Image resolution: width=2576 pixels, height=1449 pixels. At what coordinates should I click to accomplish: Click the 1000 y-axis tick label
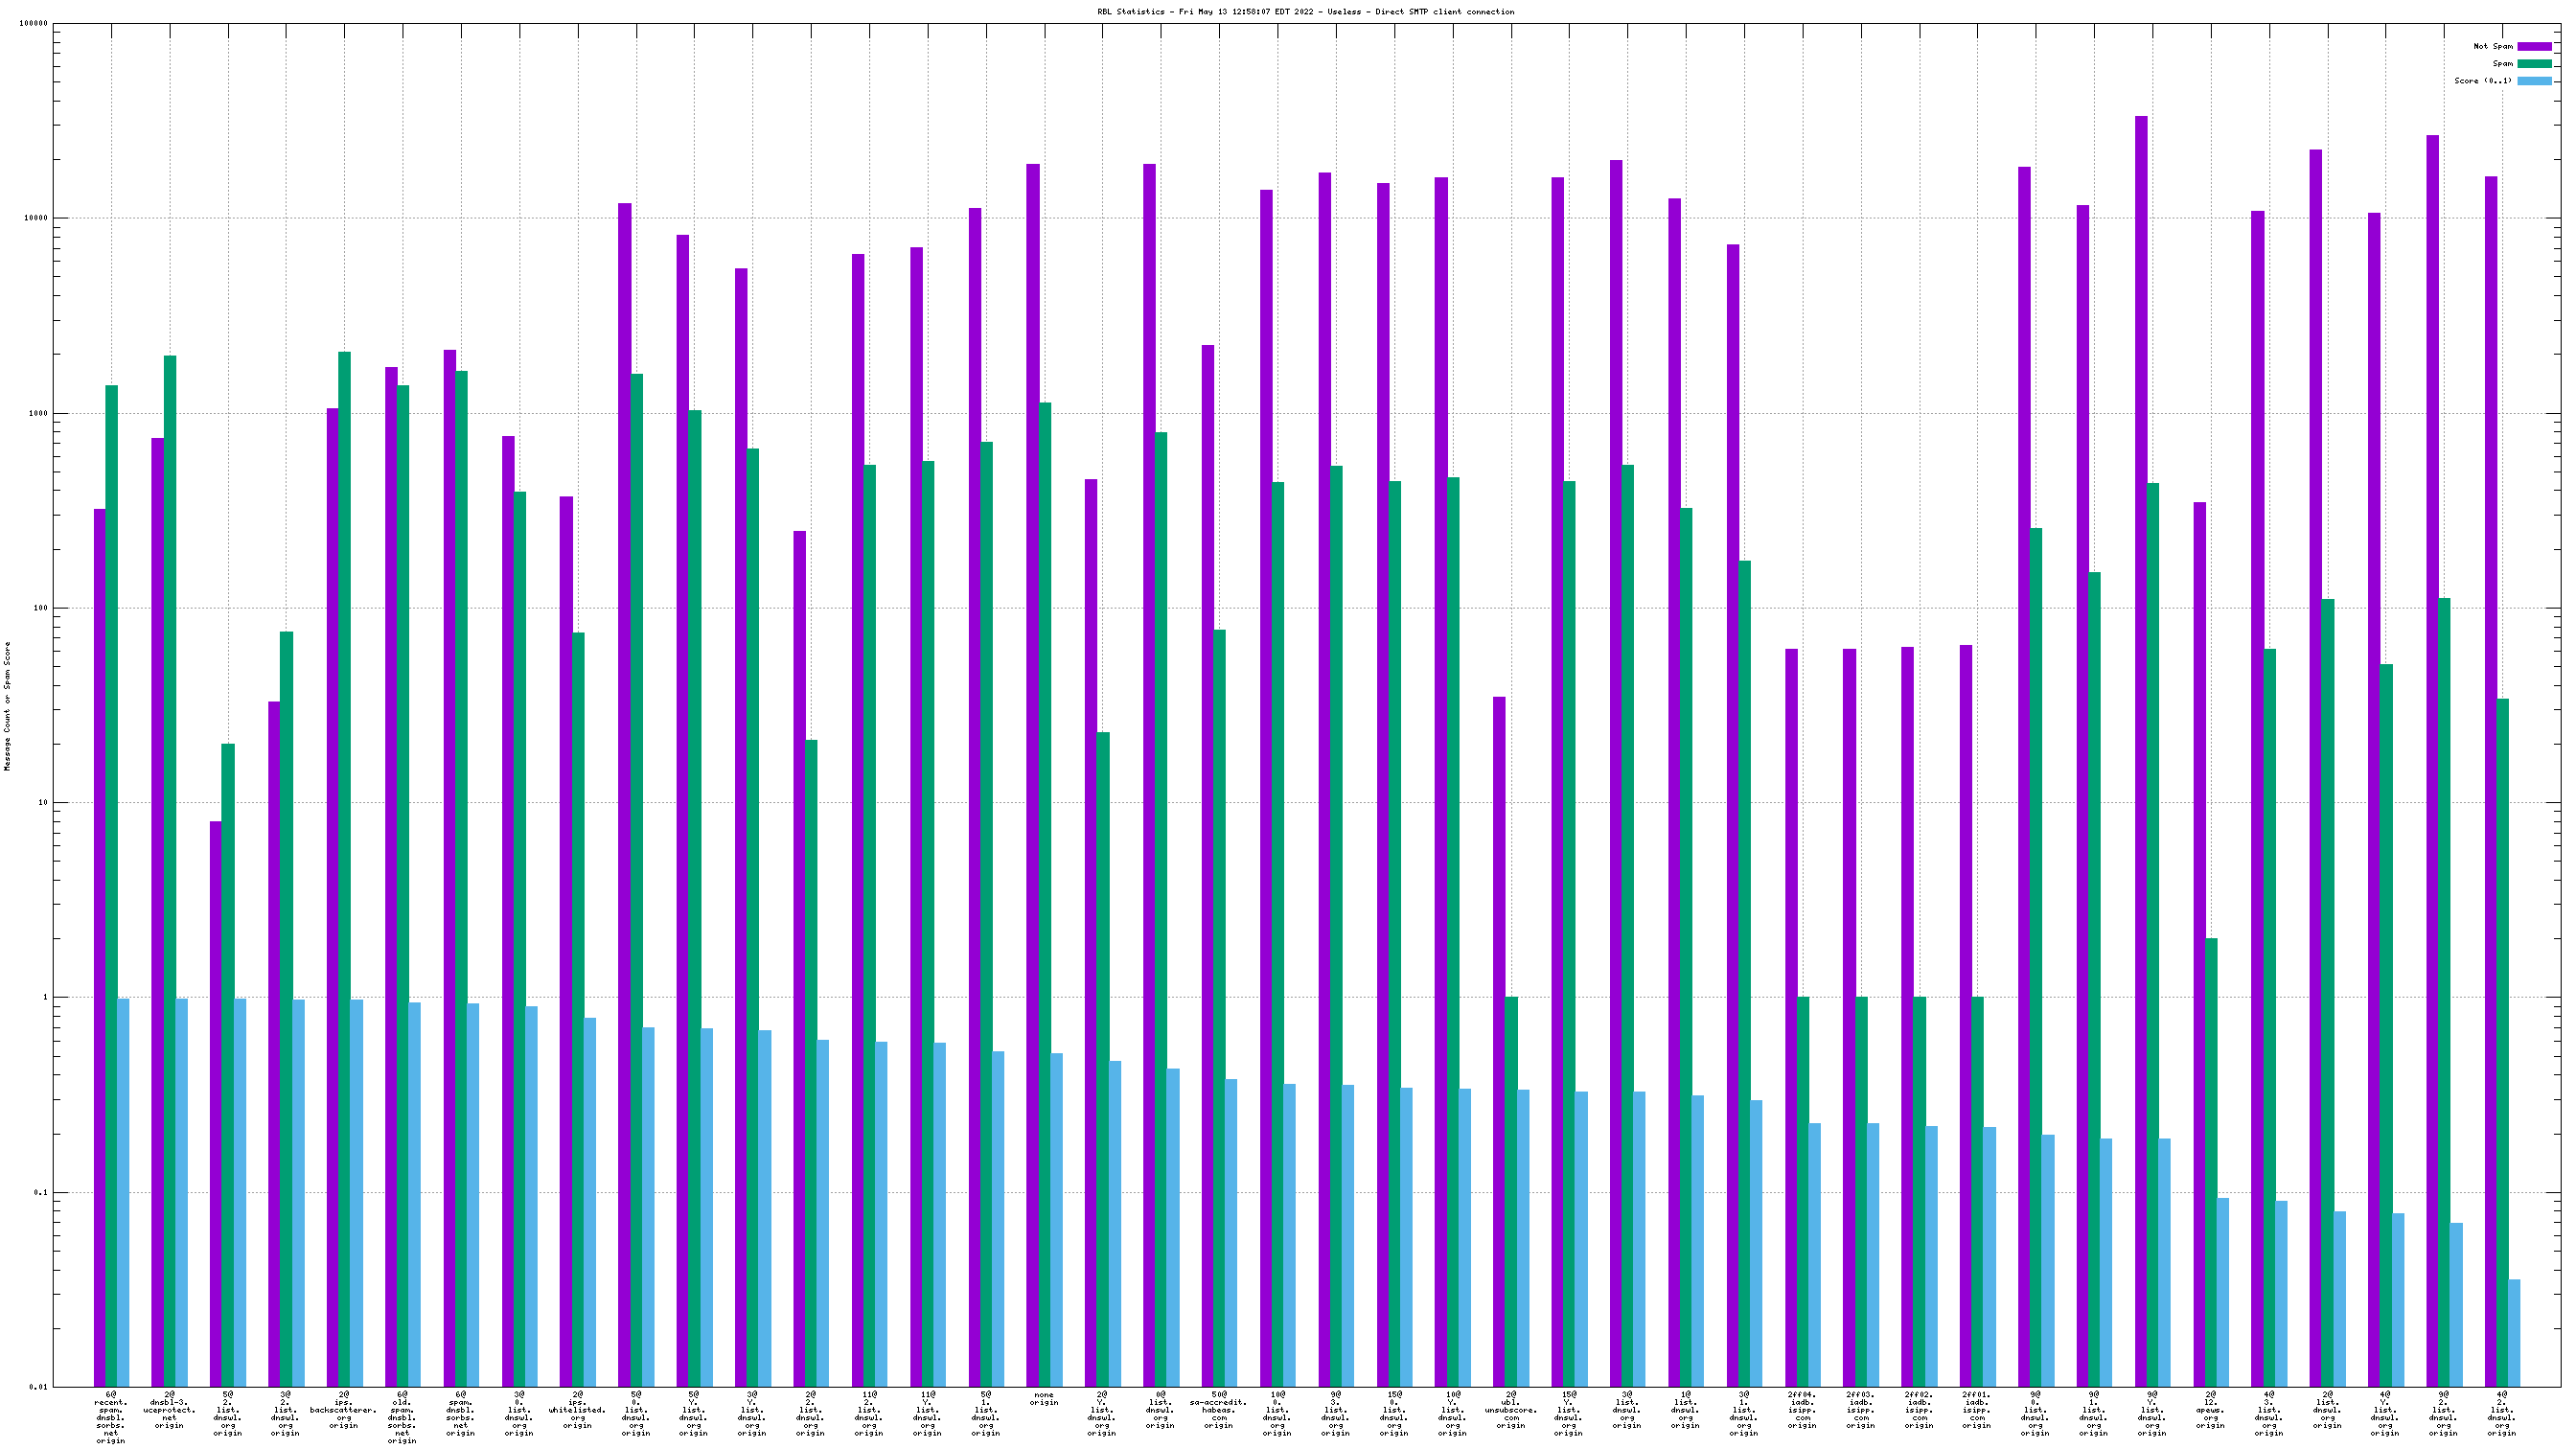pos(37,414)
